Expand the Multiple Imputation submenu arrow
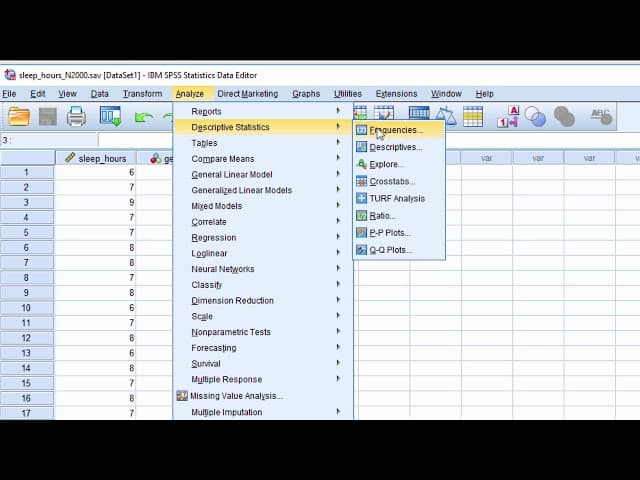Viewport: 640px width, 480px height. [x=338, y=411]
